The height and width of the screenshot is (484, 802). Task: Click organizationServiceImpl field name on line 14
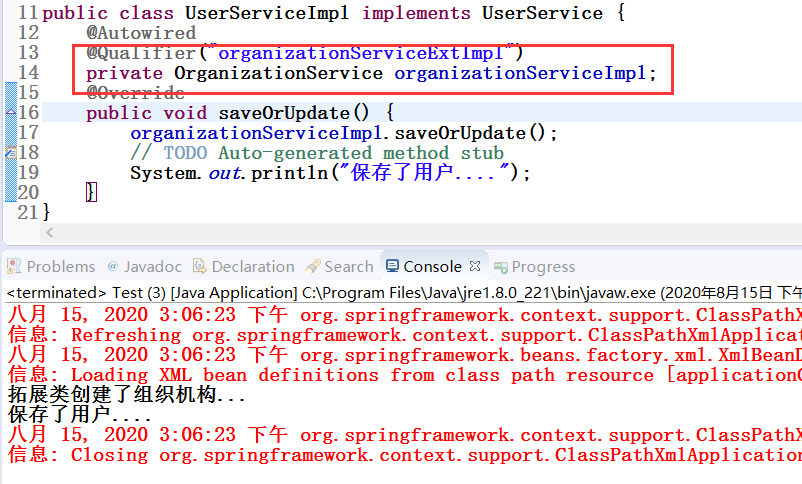(520, 73)
